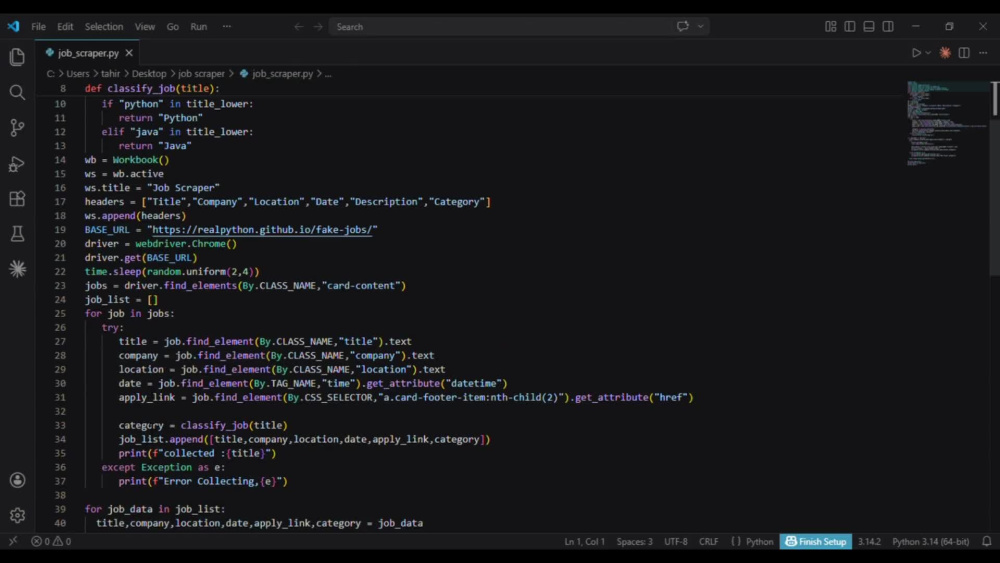Open the View menu
Screen dimensions: 1000x563
(145, 27)
